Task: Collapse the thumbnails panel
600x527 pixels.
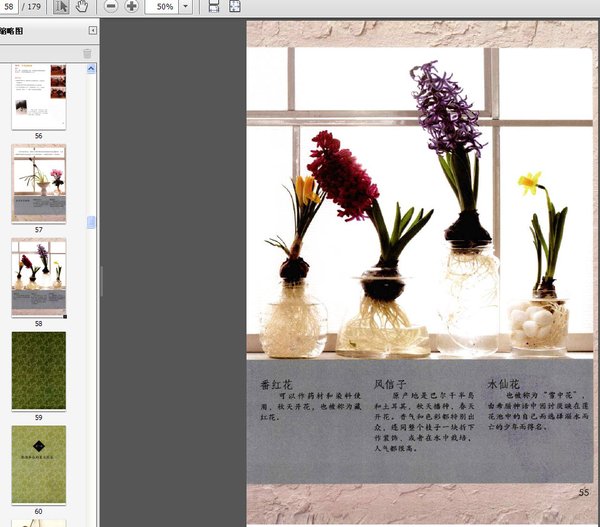Action: (x=93, y=31)
